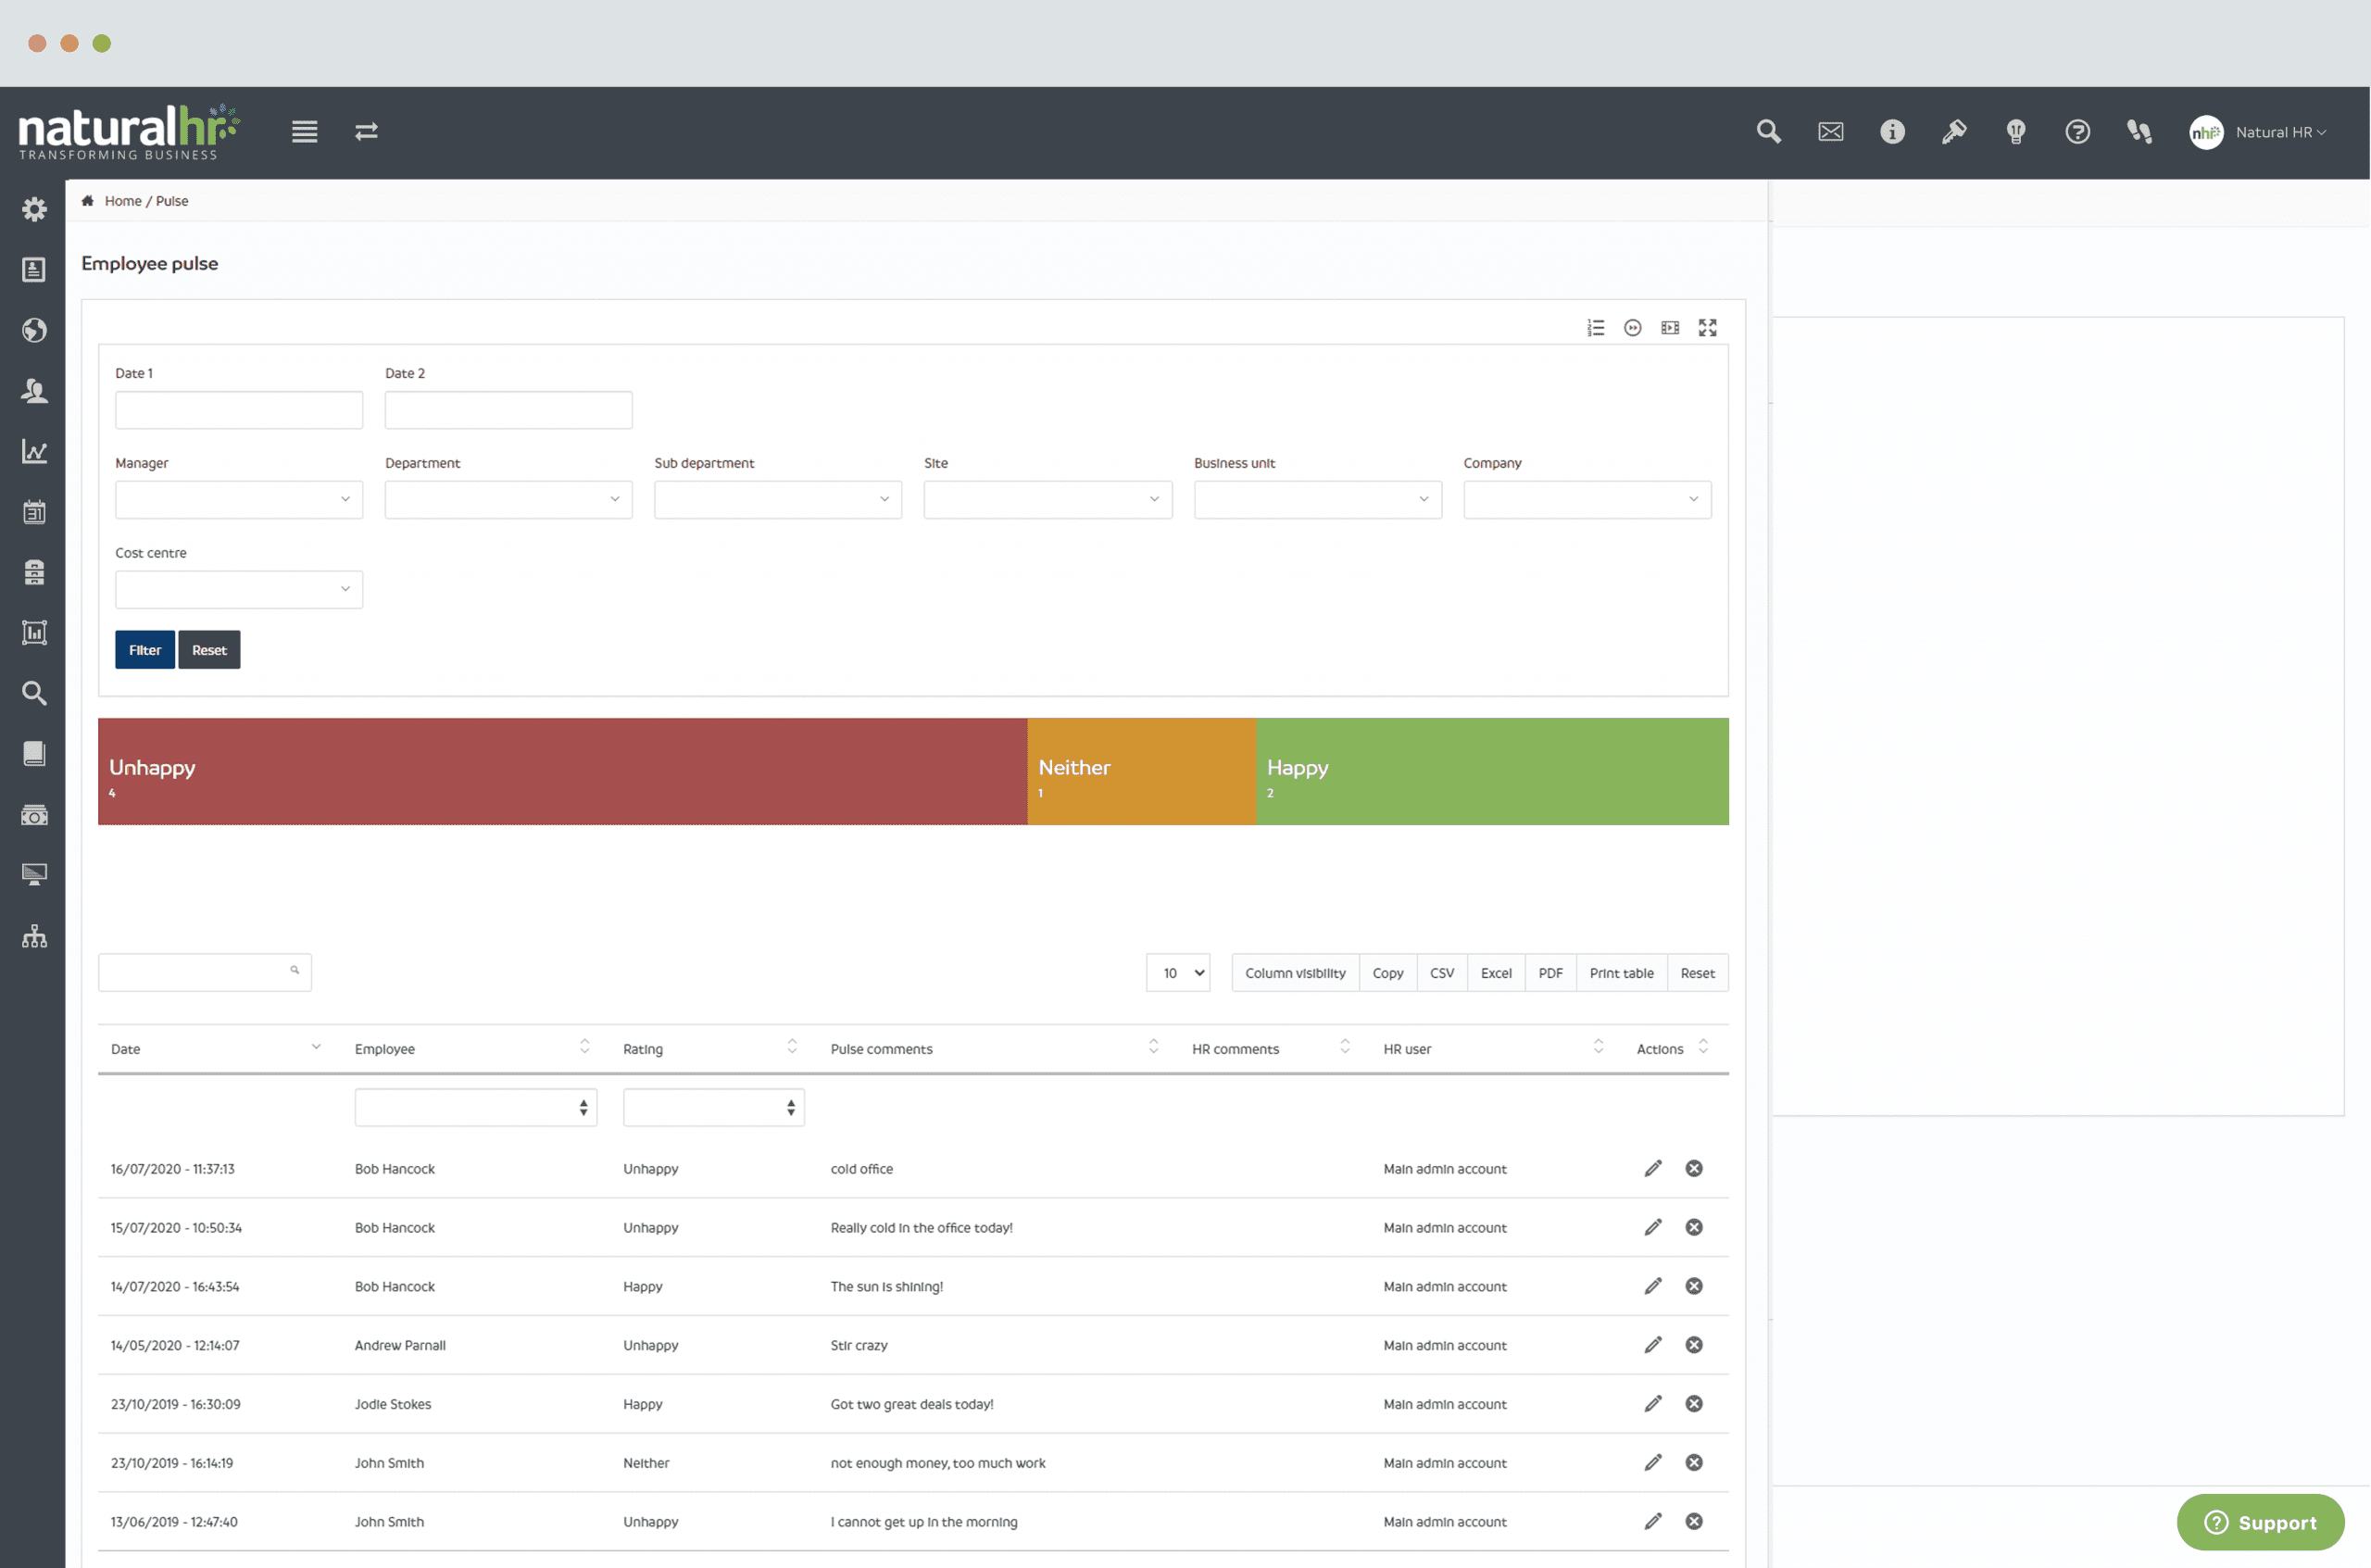This screenshot has height=1568, width=2371.
Task: Click the table search box
Action: click(x=205, y=972)
